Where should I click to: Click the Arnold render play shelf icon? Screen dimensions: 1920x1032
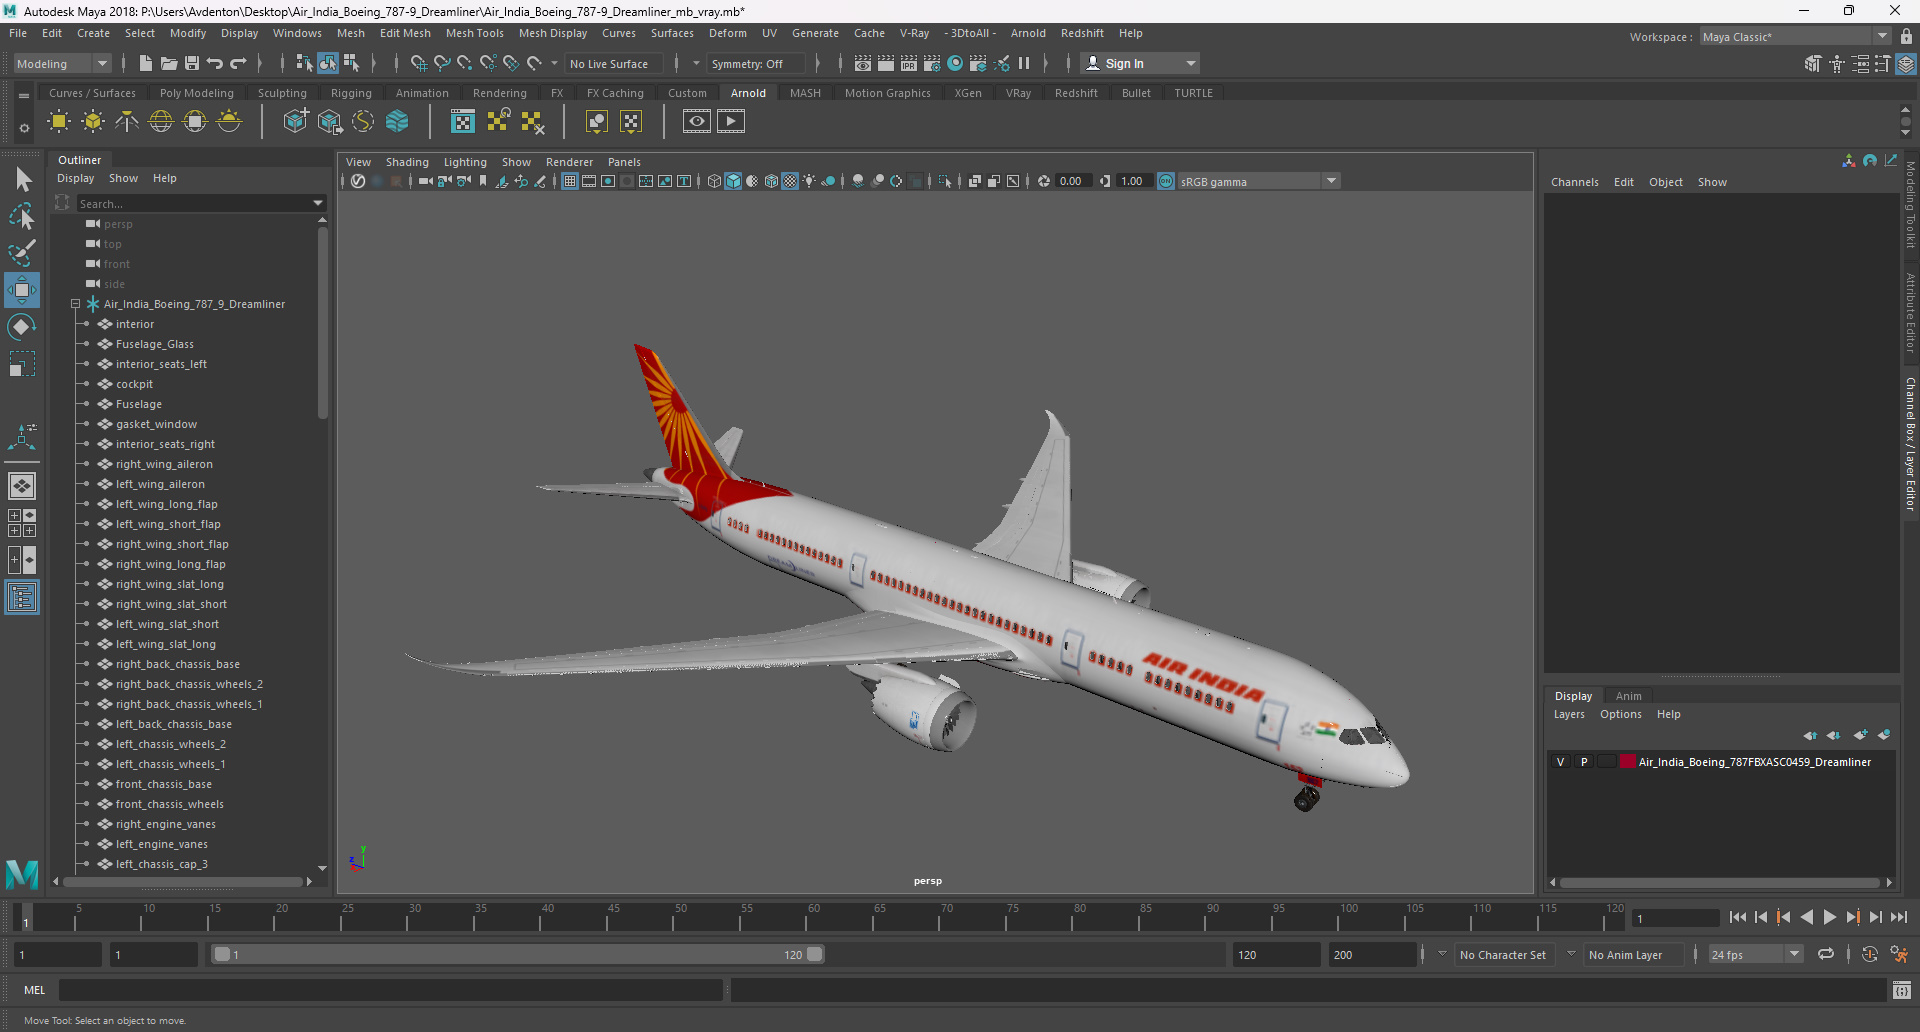731,122
